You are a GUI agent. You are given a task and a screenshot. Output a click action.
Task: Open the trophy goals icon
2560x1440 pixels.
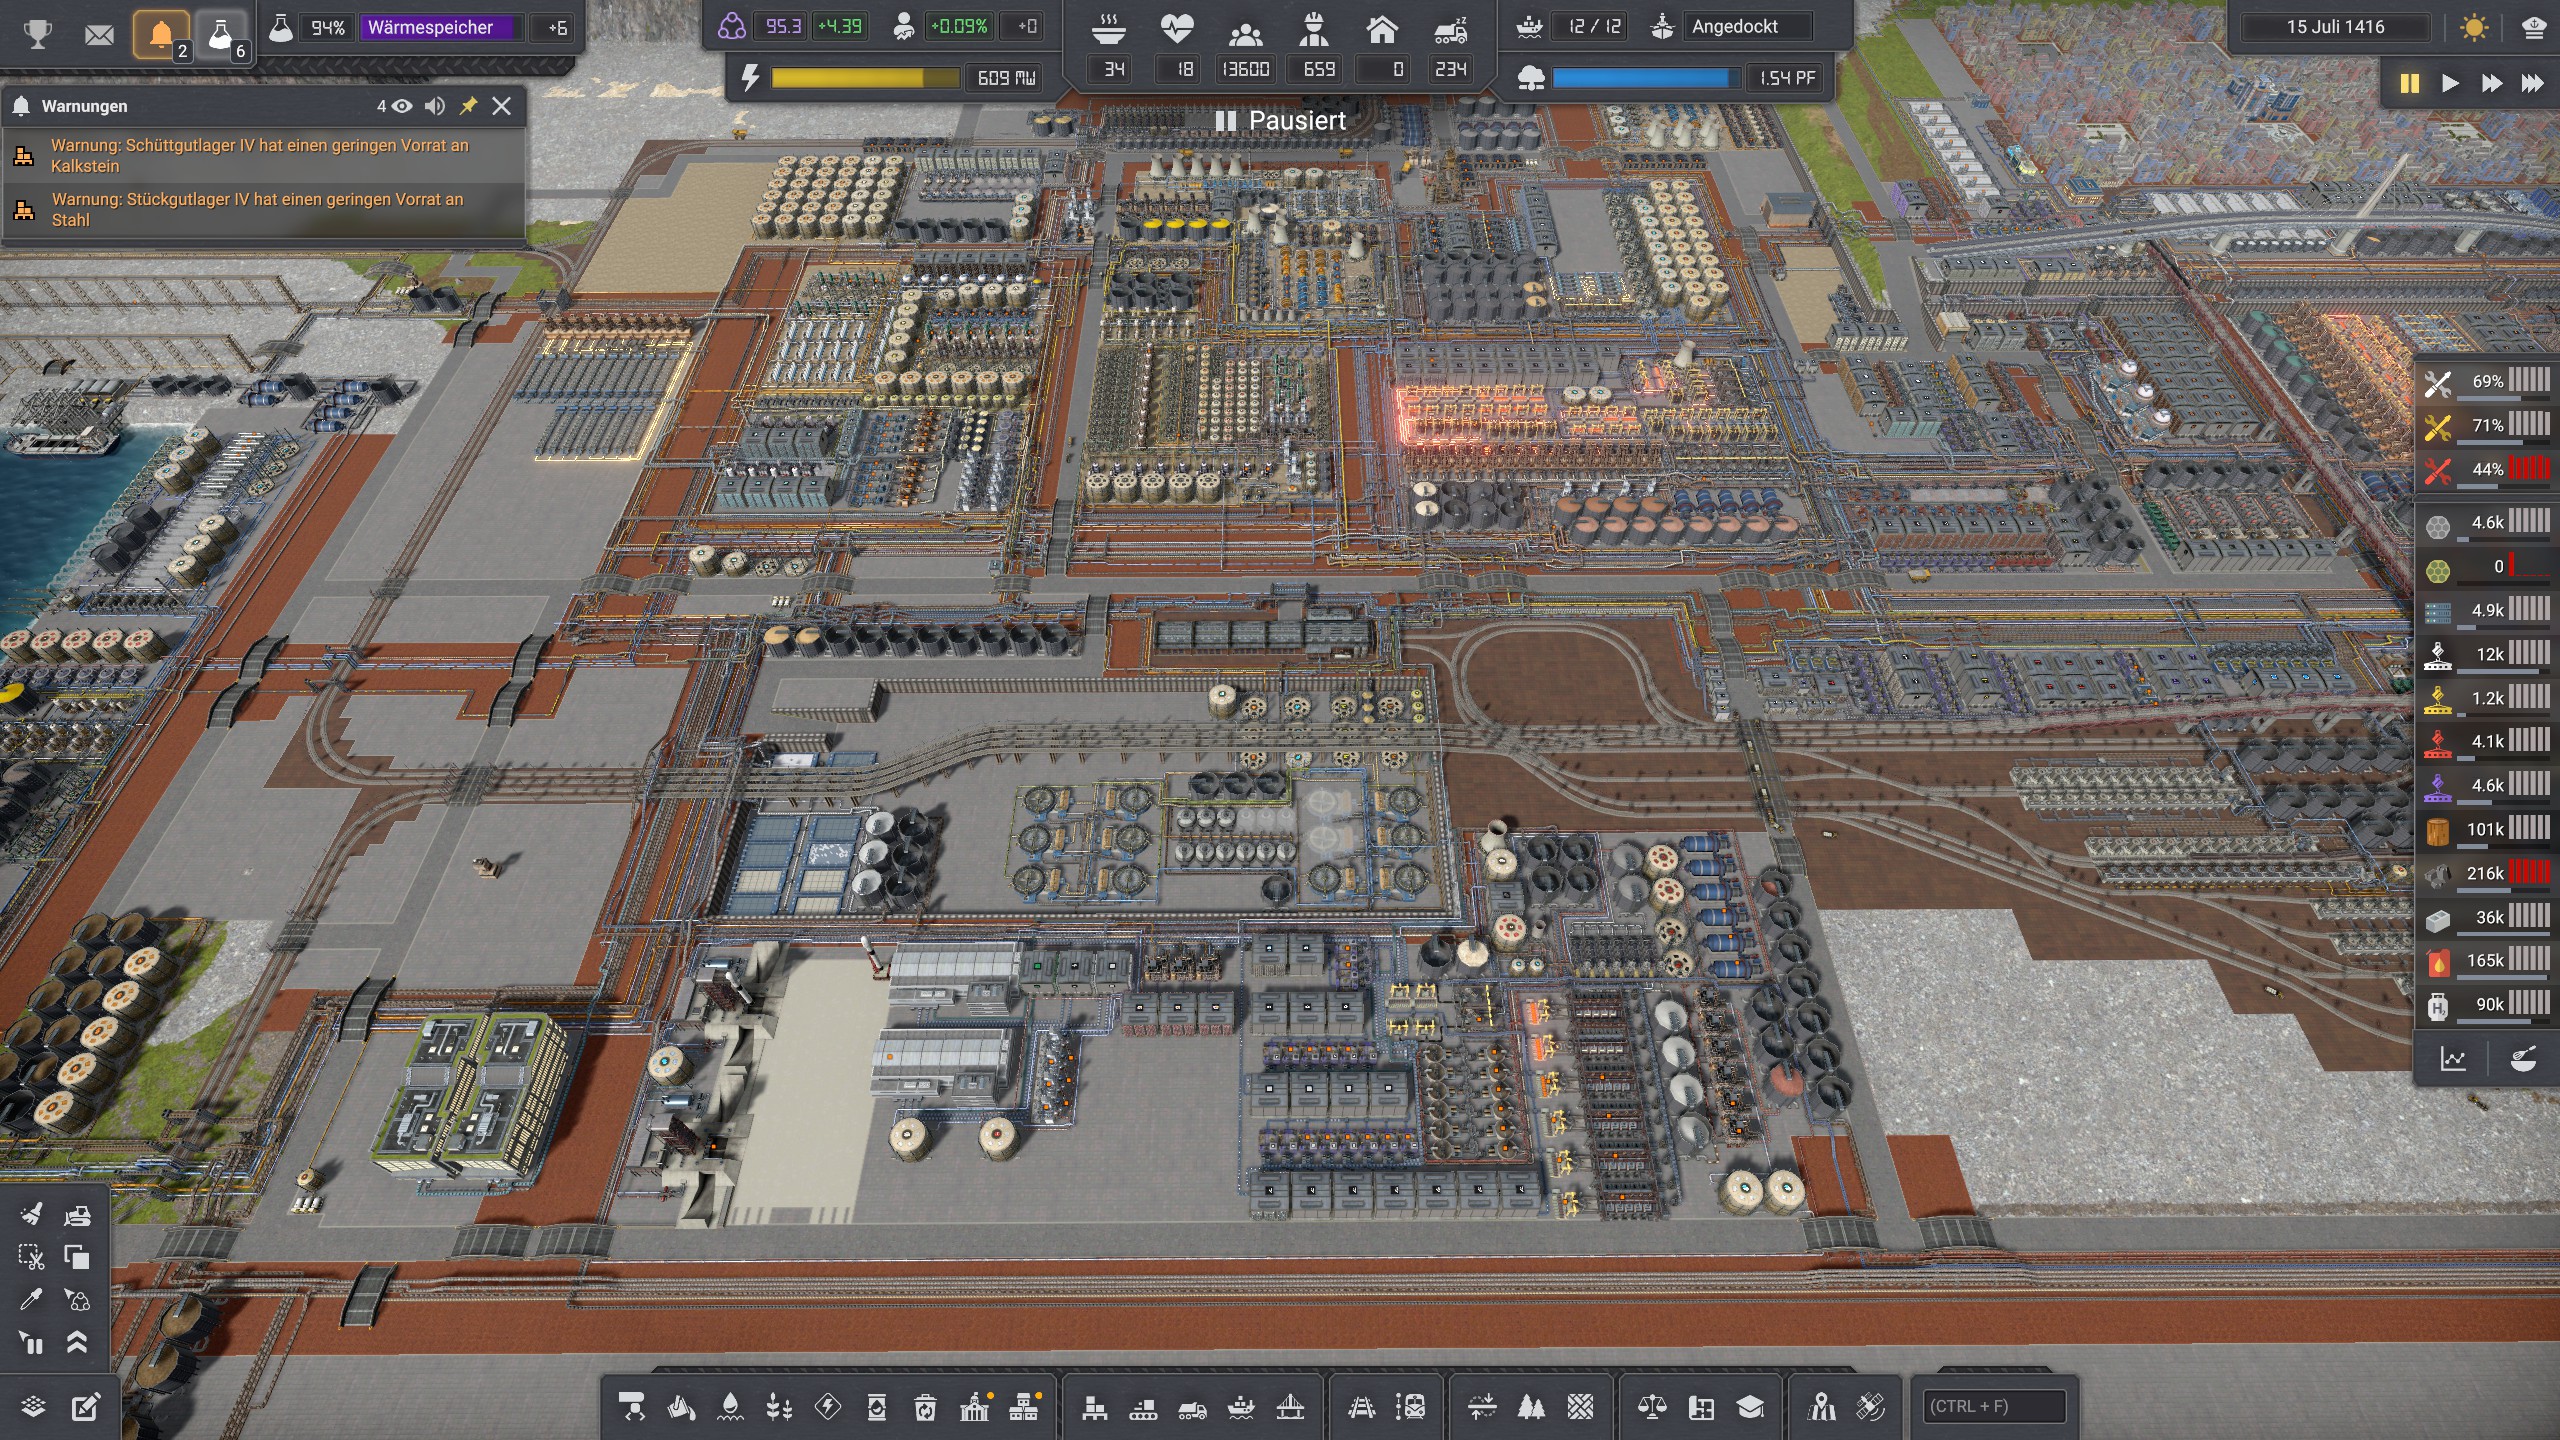(38, 35)
